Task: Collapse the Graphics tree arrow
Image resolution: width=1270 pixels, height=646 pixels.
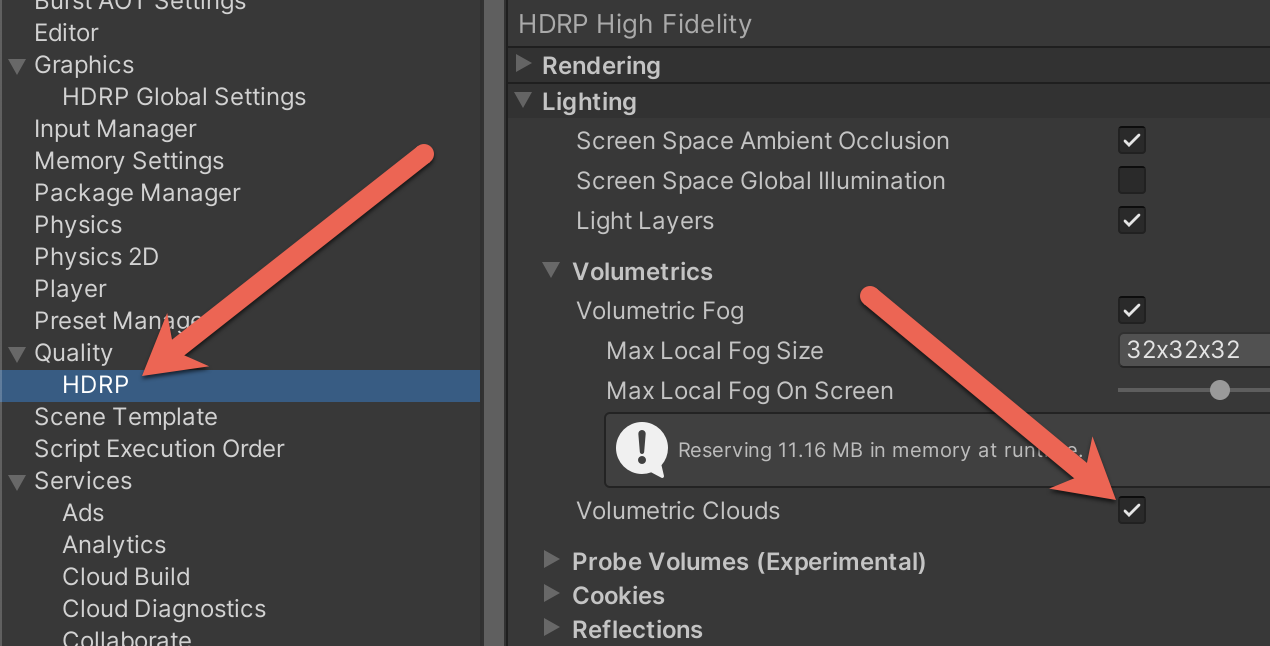Action: [17, 65]
